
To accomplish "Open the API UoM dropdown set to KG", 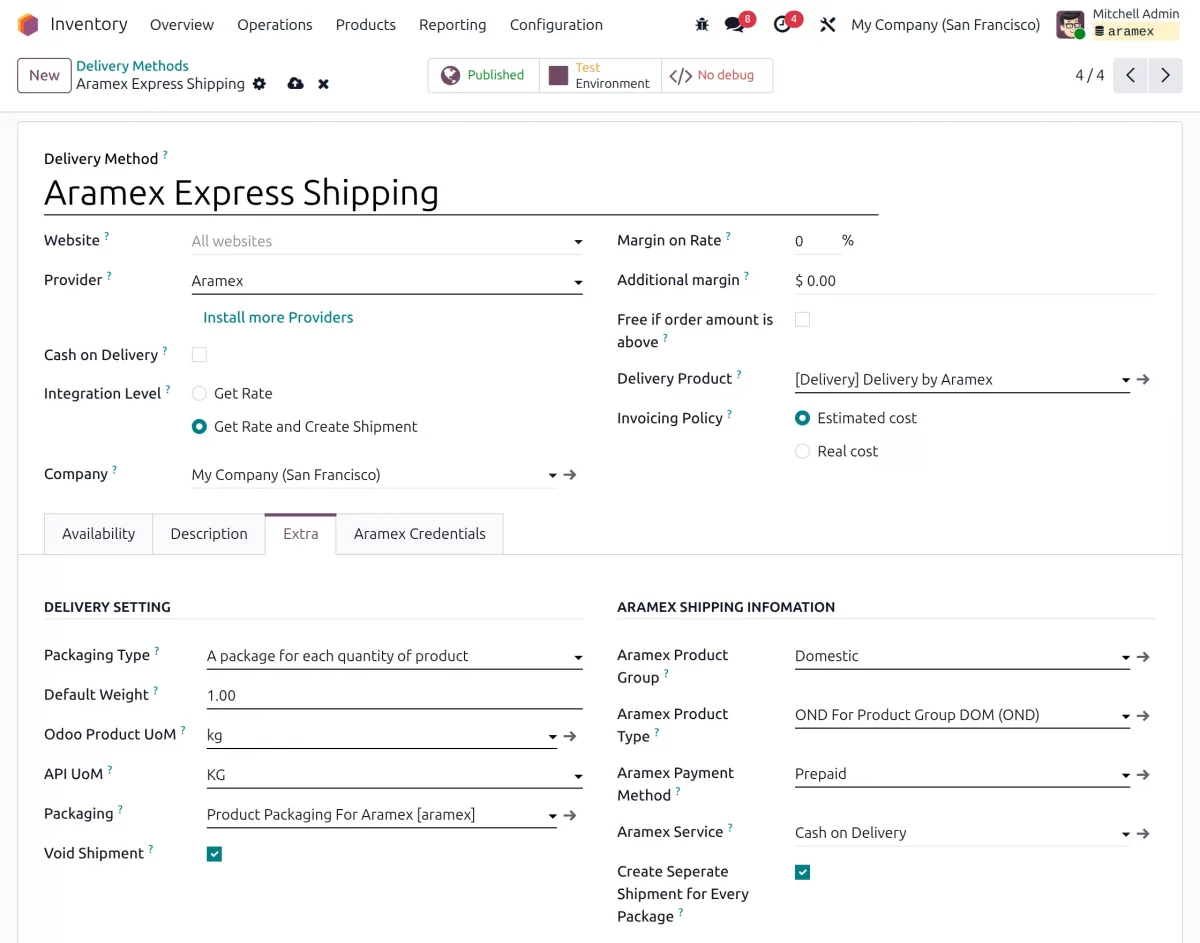I will [394, 776].
